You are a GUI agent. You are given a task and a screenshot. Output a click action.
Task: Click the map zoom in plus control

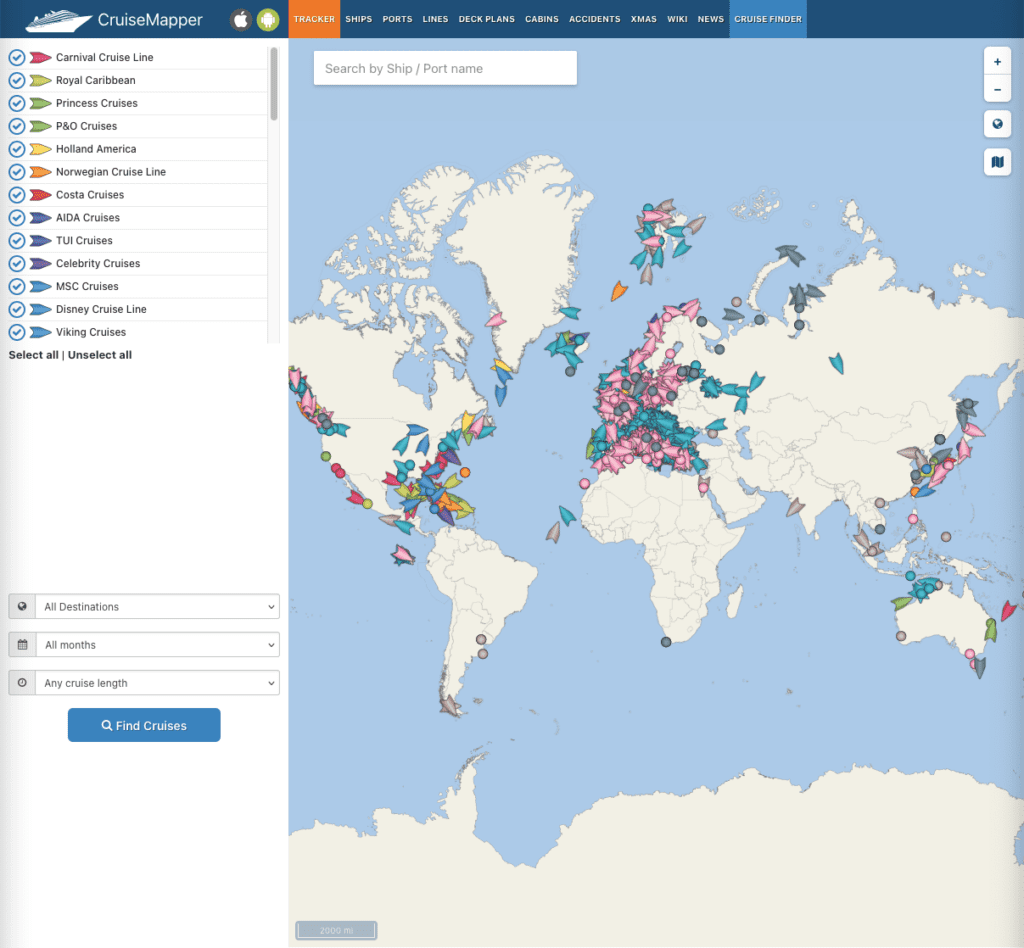997,61
